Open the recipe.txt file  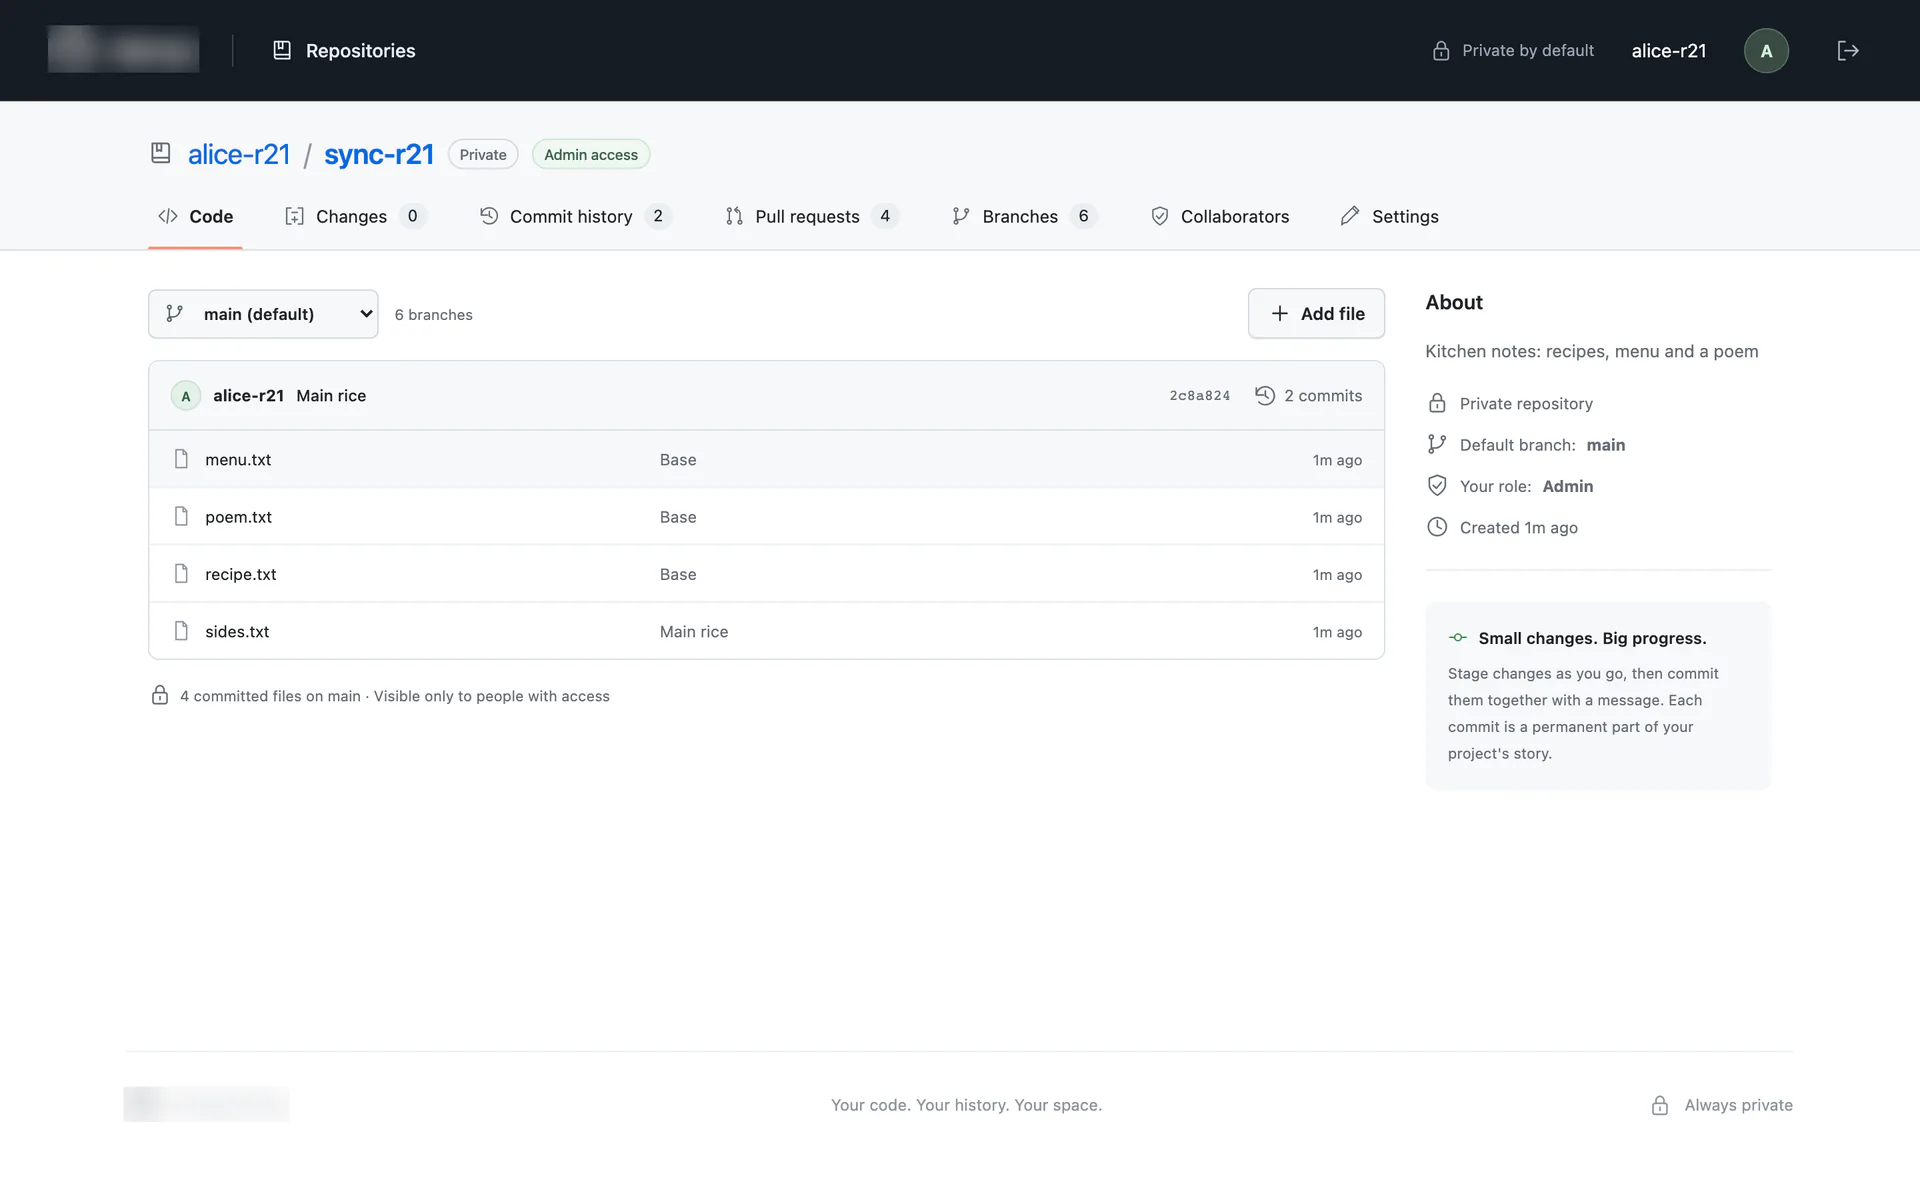click(x=240, y=574)
